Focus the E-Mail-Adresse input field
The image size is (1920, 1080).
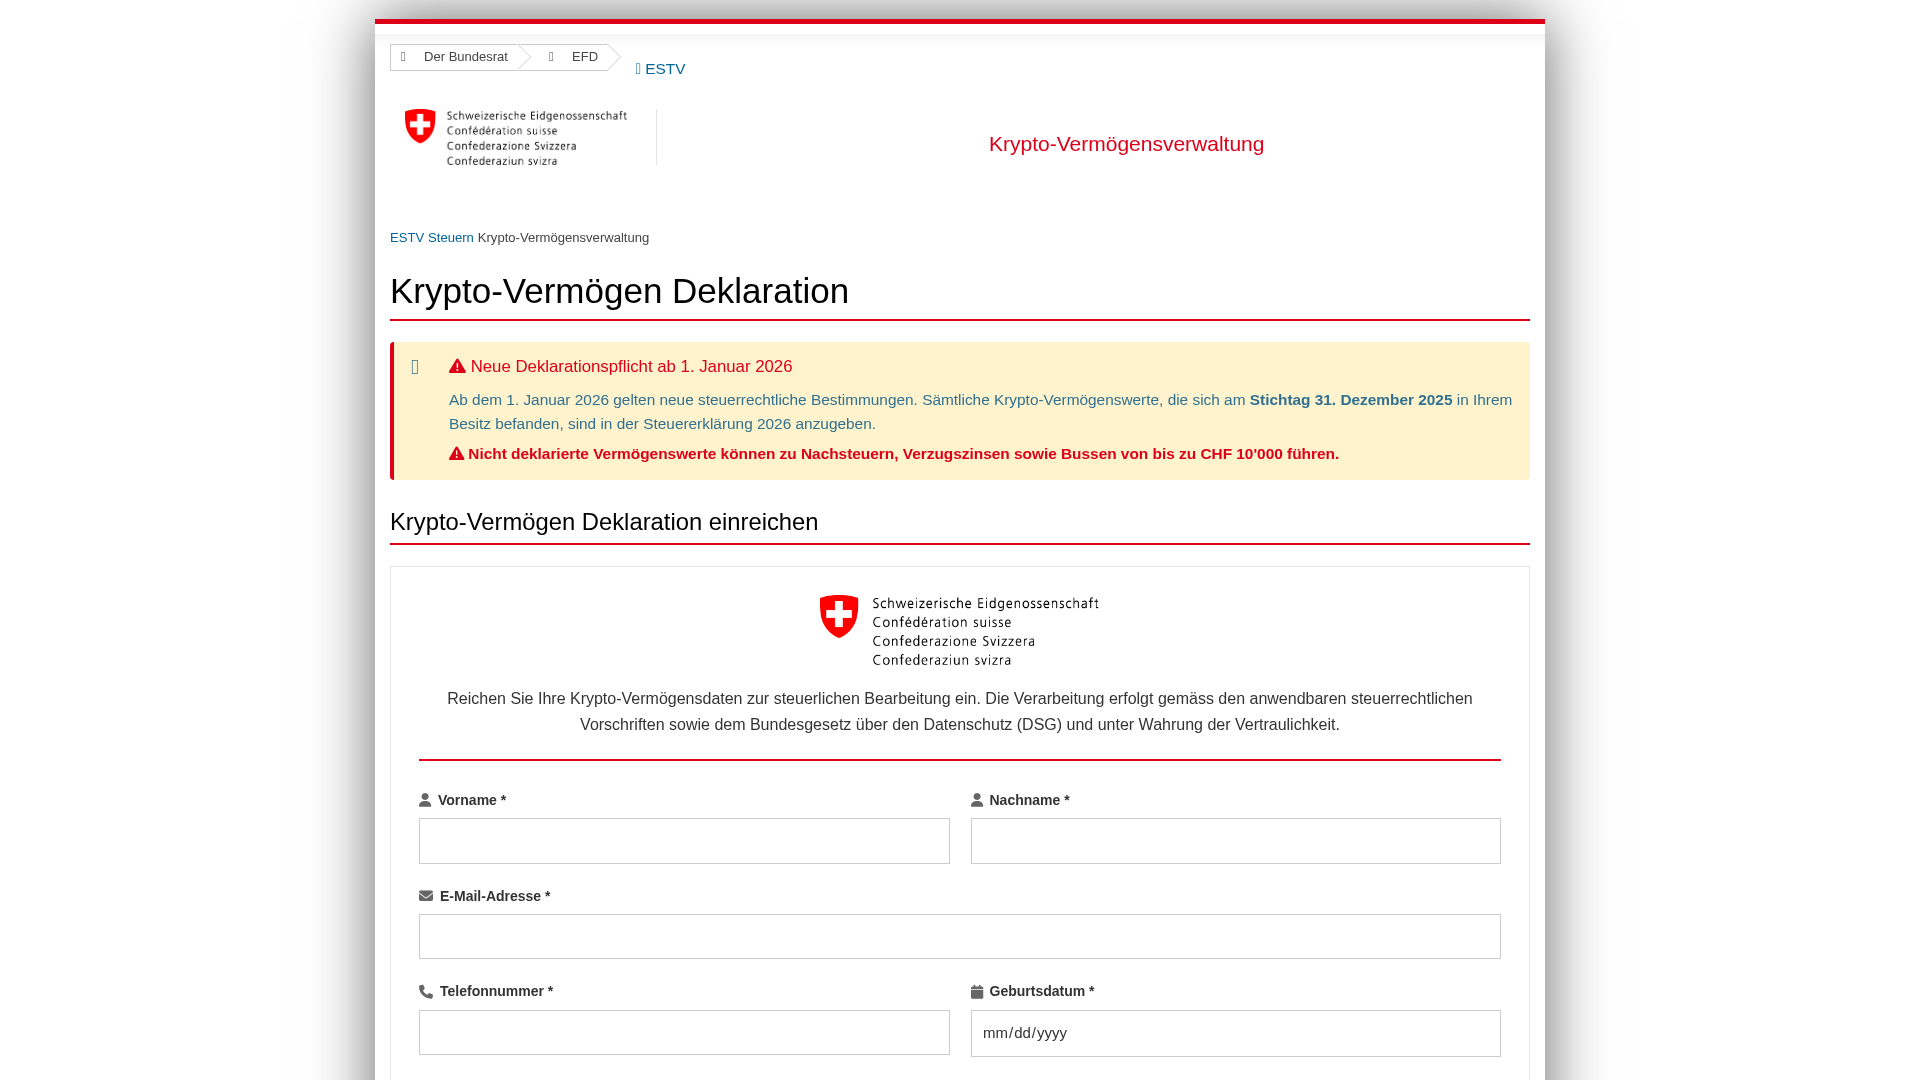[x=959, y=937]
